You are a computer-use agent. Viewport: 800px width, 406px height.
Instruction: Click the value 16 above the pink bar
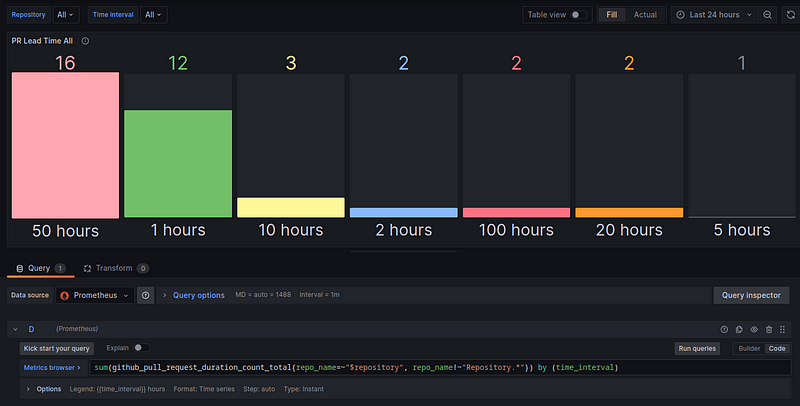pyautogui.click(x=65, y=63)
